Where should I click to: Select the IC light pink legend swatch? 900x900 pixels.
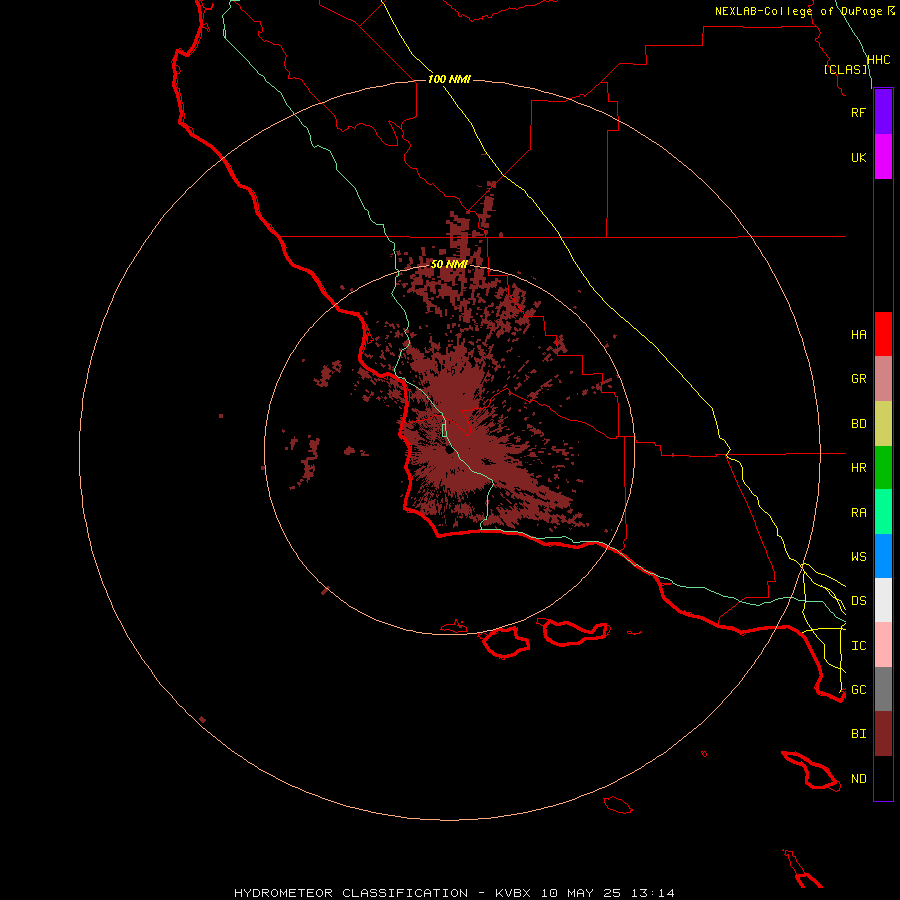pos(883,645)
